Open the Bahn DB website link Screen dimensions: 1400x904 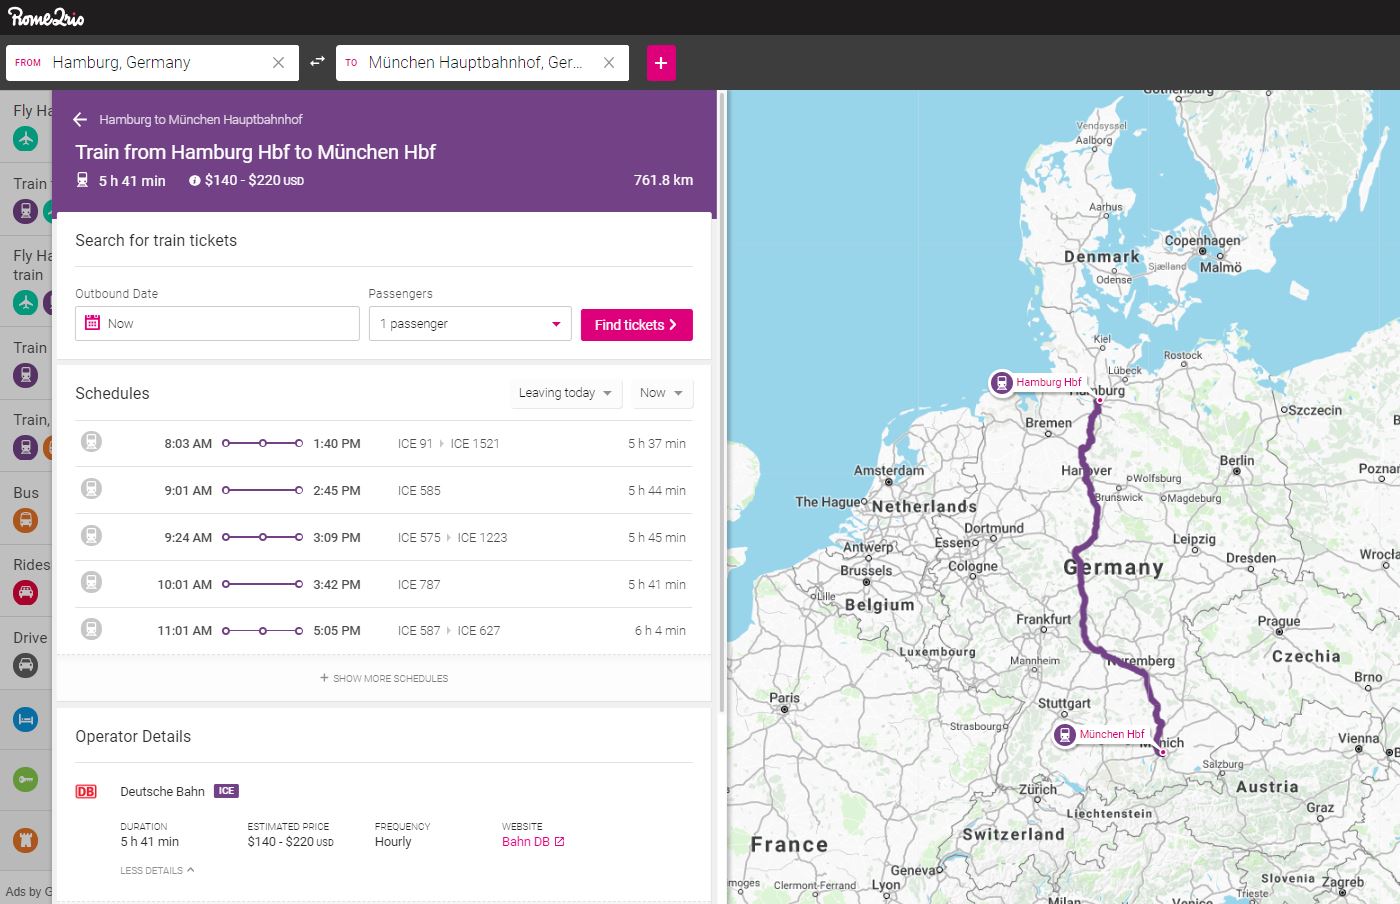533,842
